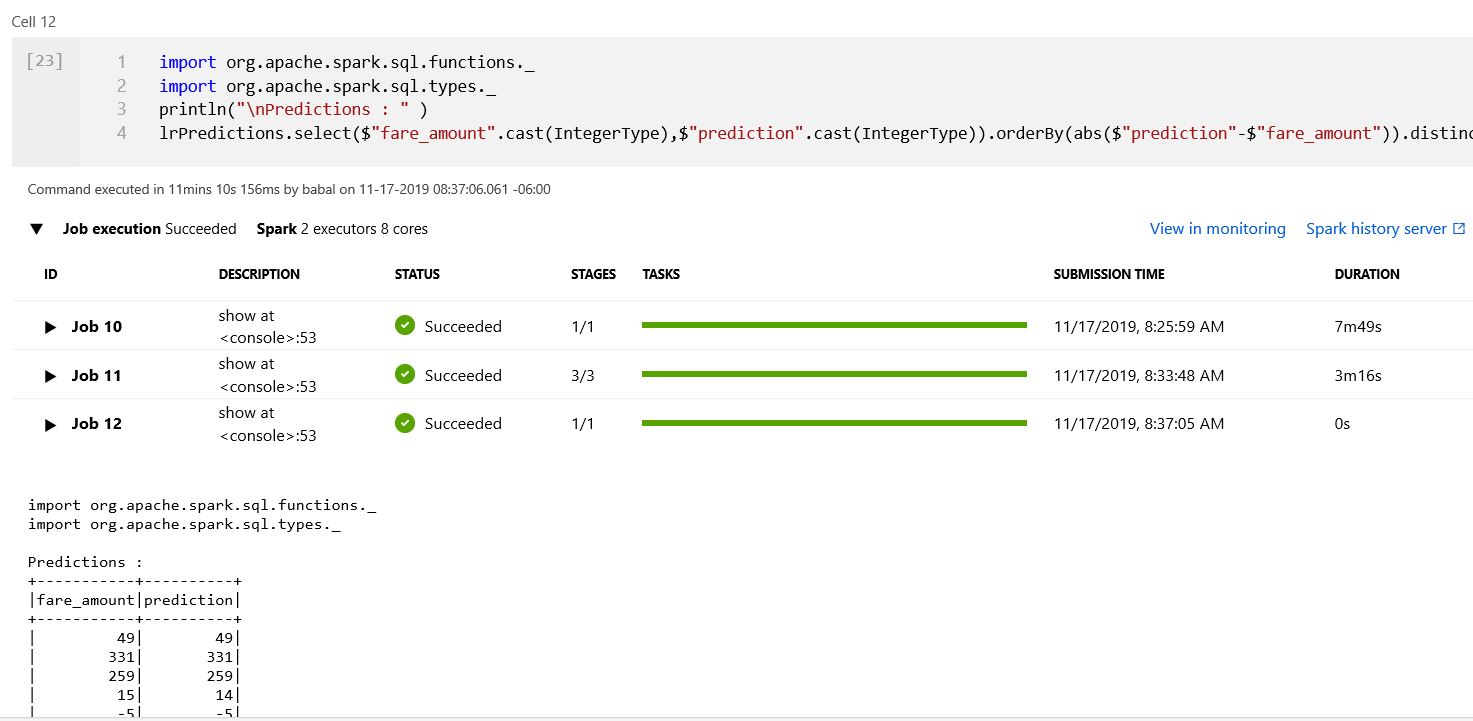Expand Job 12 details arrow

tap(51, 424)
